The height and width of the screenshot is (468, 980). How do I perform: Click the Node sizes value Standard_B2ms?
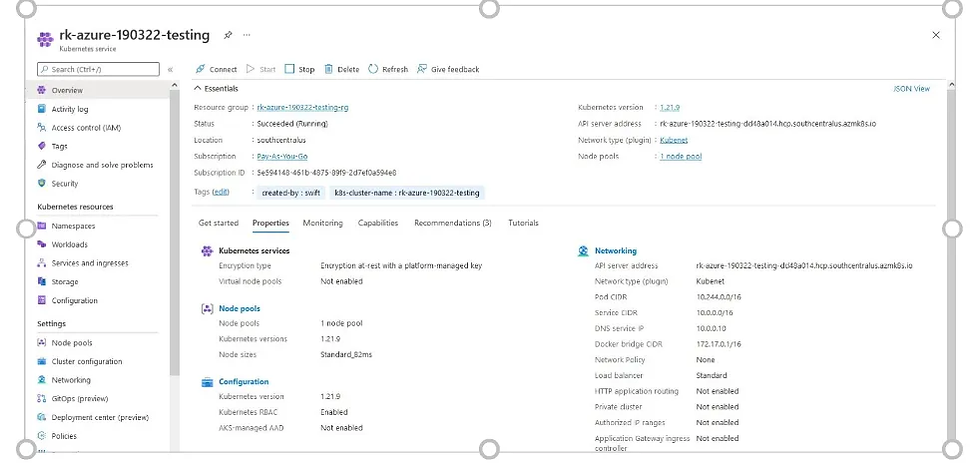click(346, 355)
